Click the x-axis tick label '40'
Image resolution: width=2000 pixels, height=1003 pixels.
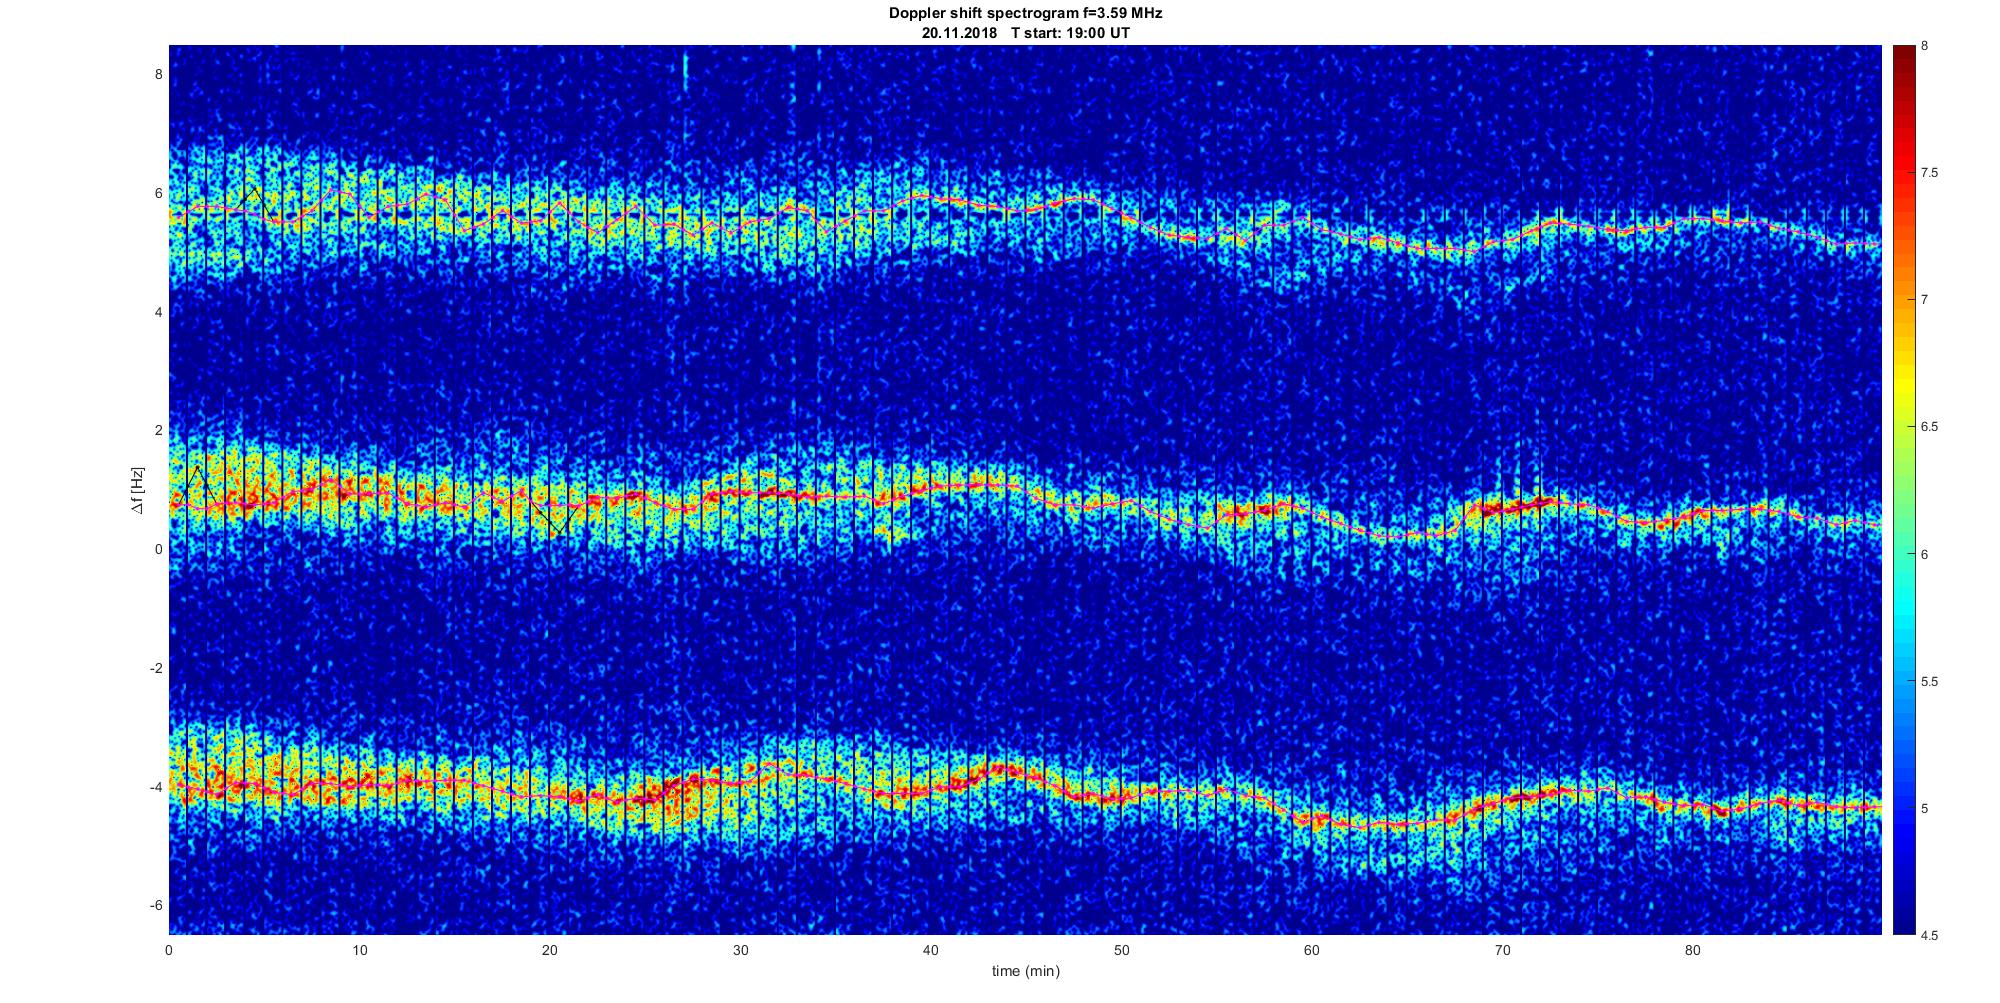coord(930,950)
